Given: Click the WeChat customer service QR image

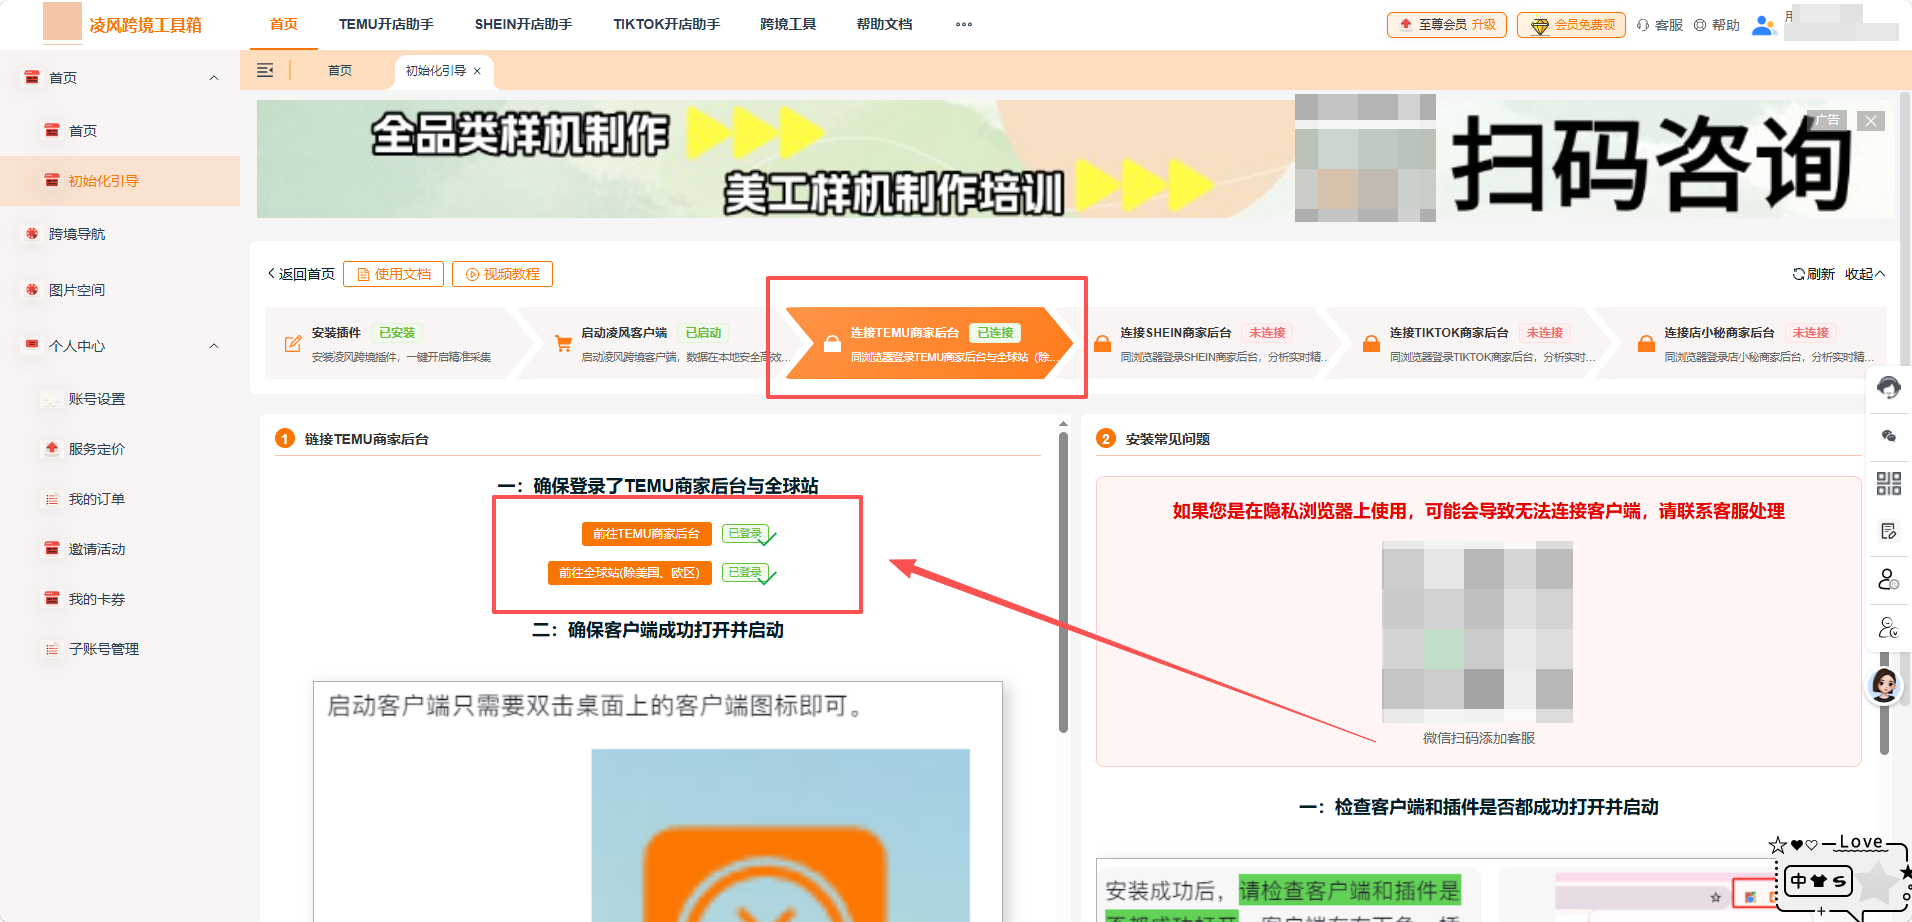Looking at the screenshot, I should point(1477,632).
